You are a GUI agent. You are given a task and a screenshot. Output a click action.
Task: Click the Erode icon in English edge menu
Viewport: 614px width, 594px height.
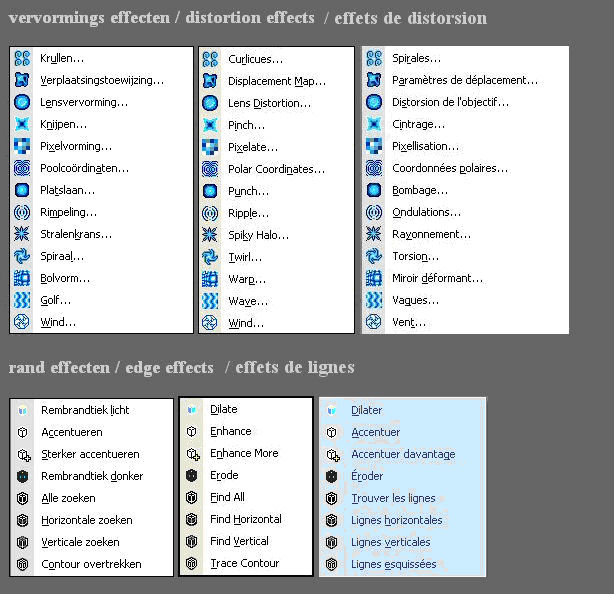191,475
